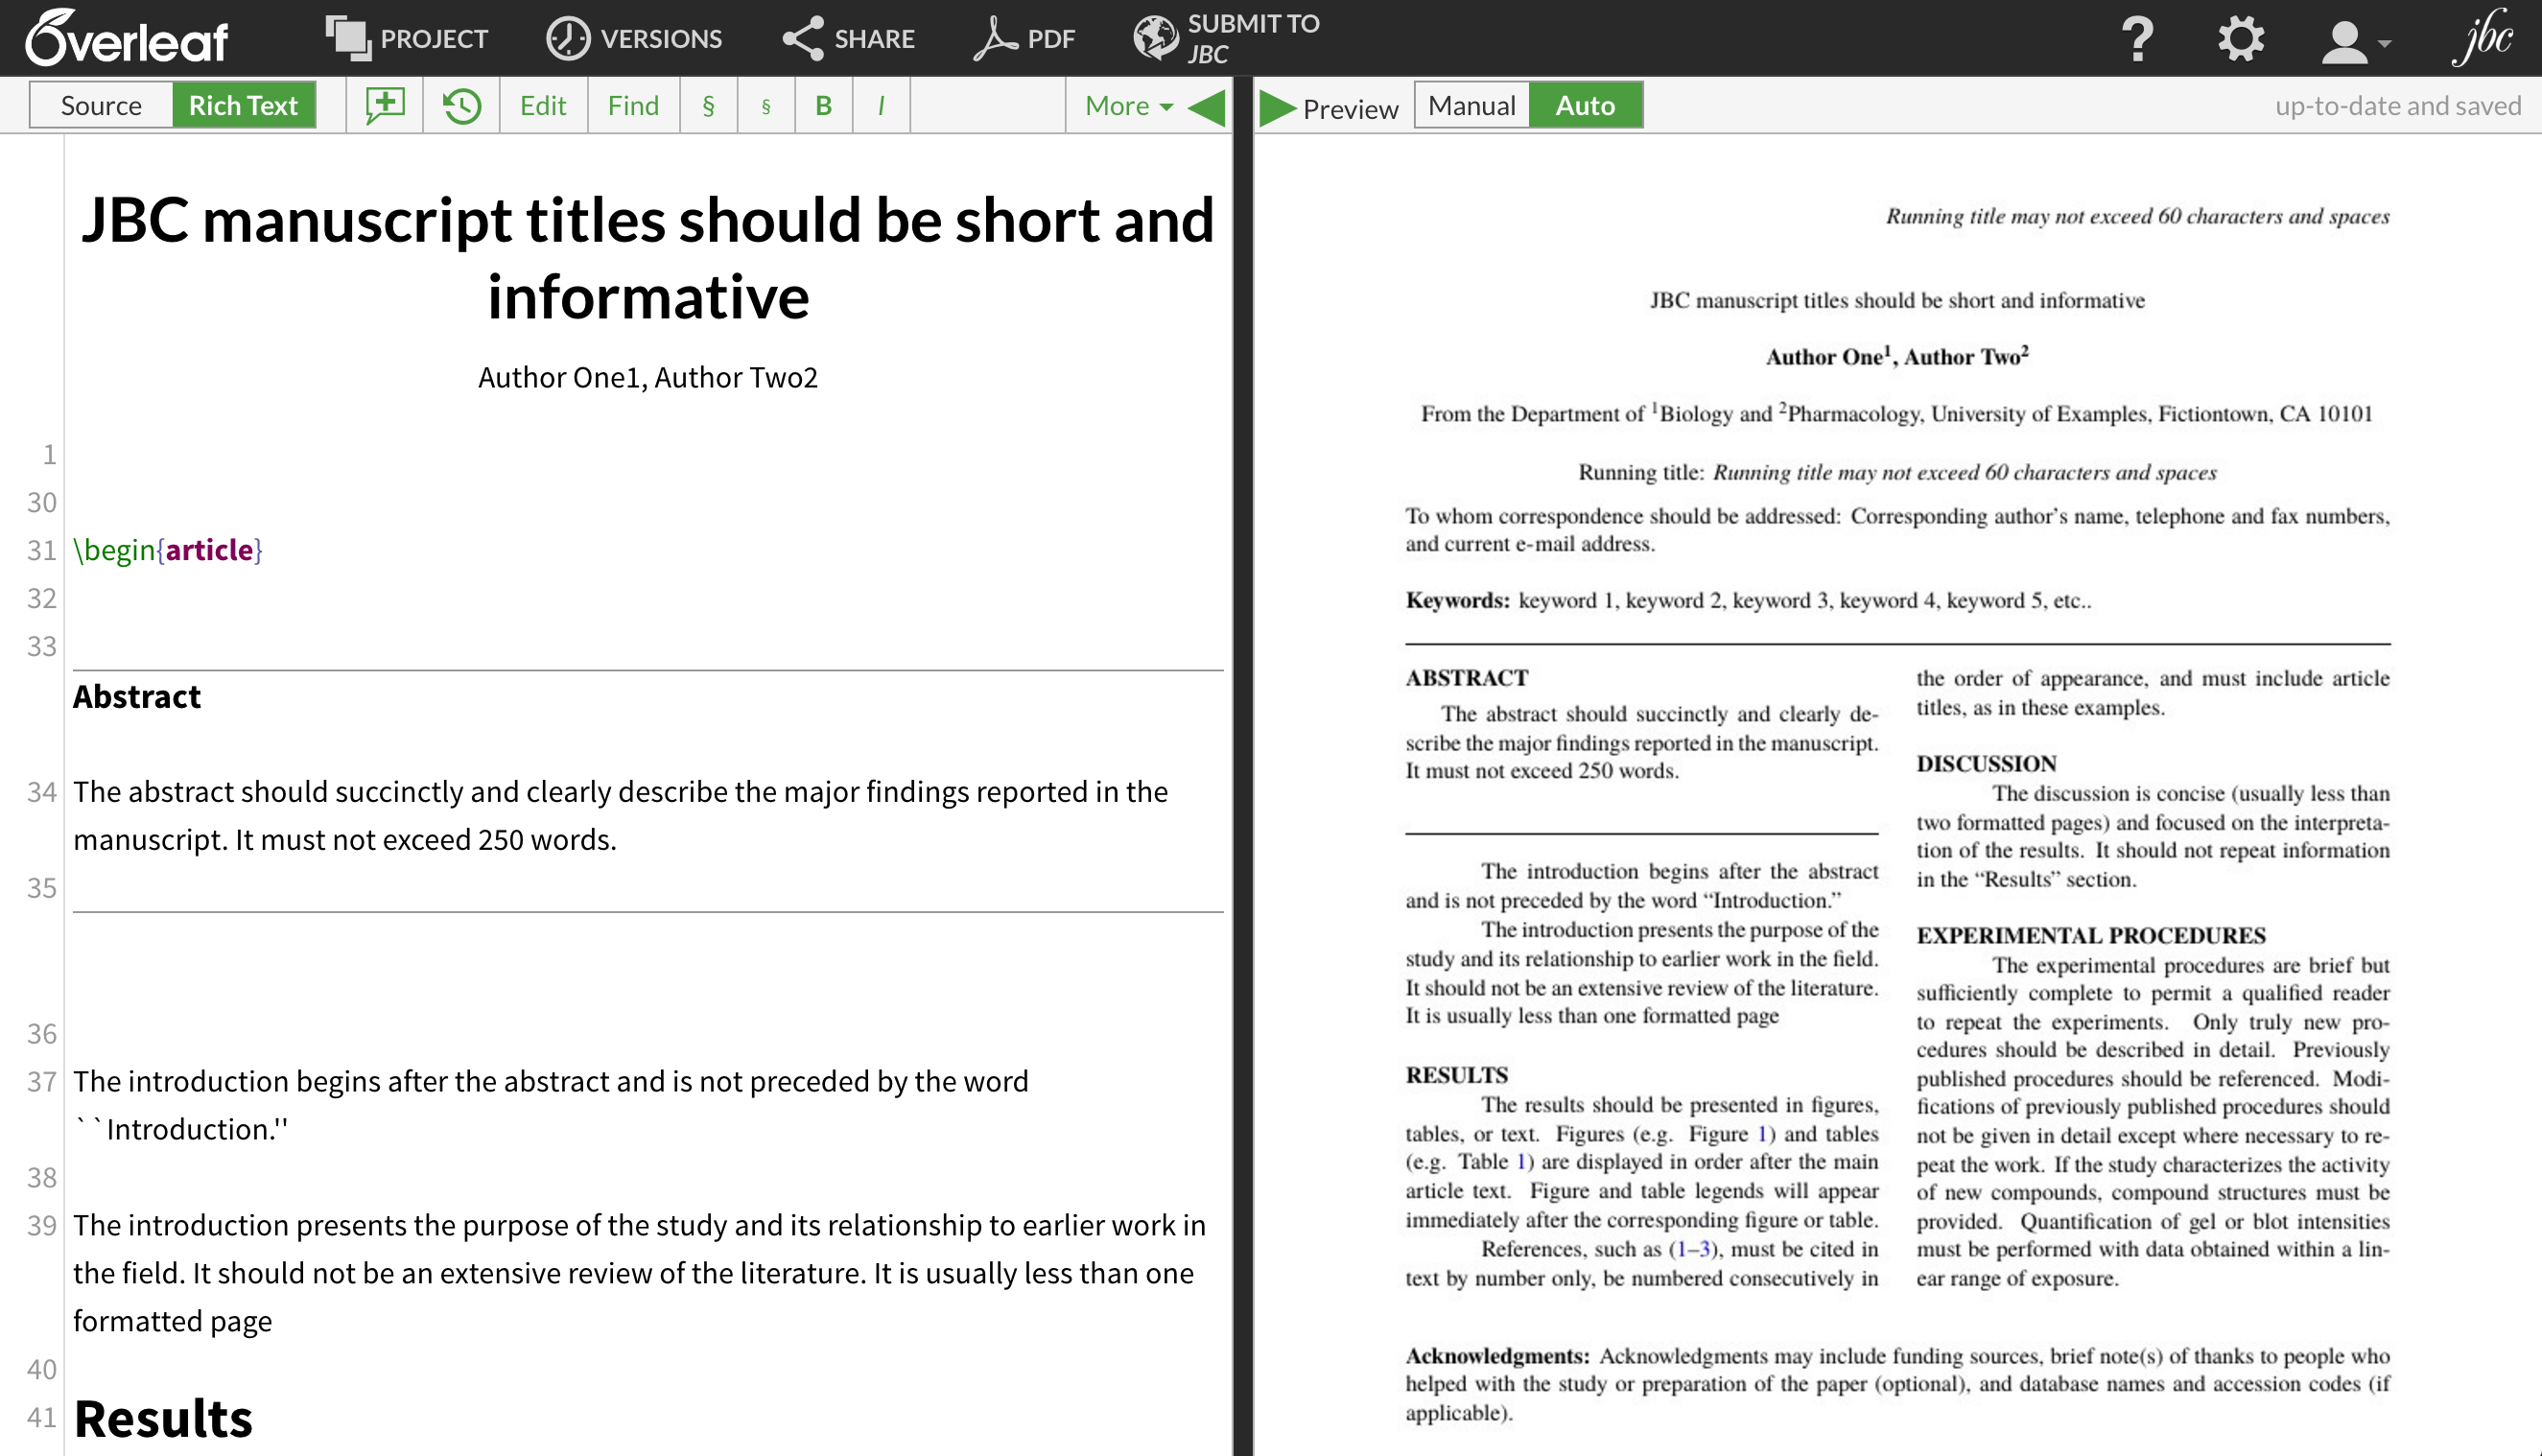The height and width of the screenshot is (1456, 2542).
Task: Export document as PDF
Action: pos(1032,38)
